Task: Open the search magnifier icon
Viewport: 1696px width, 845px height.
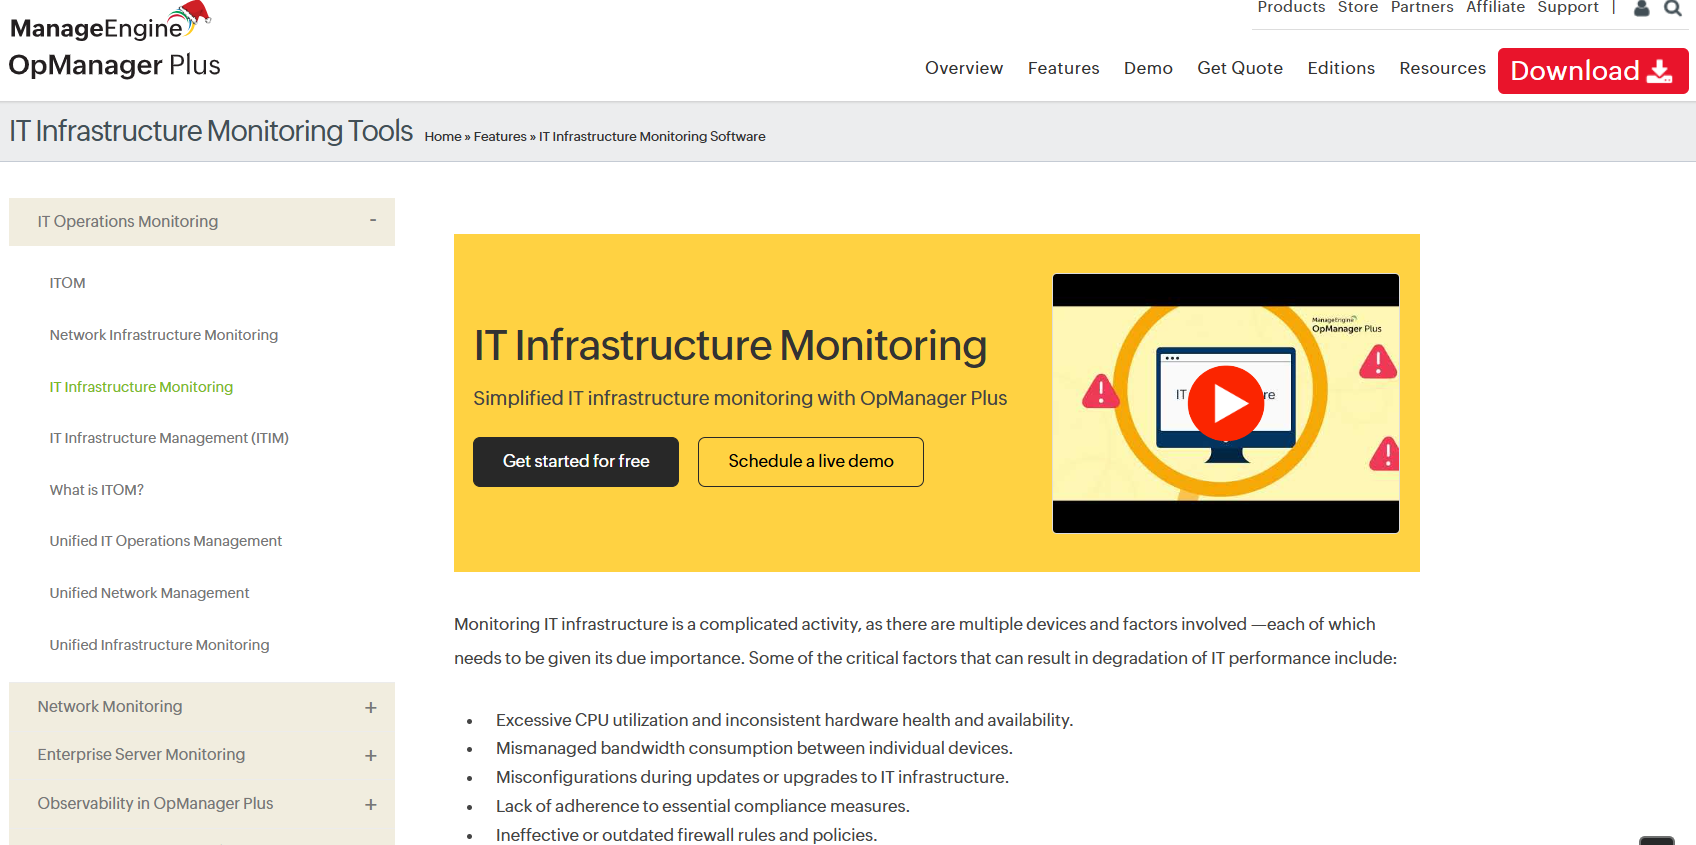Action: (x=1672, y=9)
